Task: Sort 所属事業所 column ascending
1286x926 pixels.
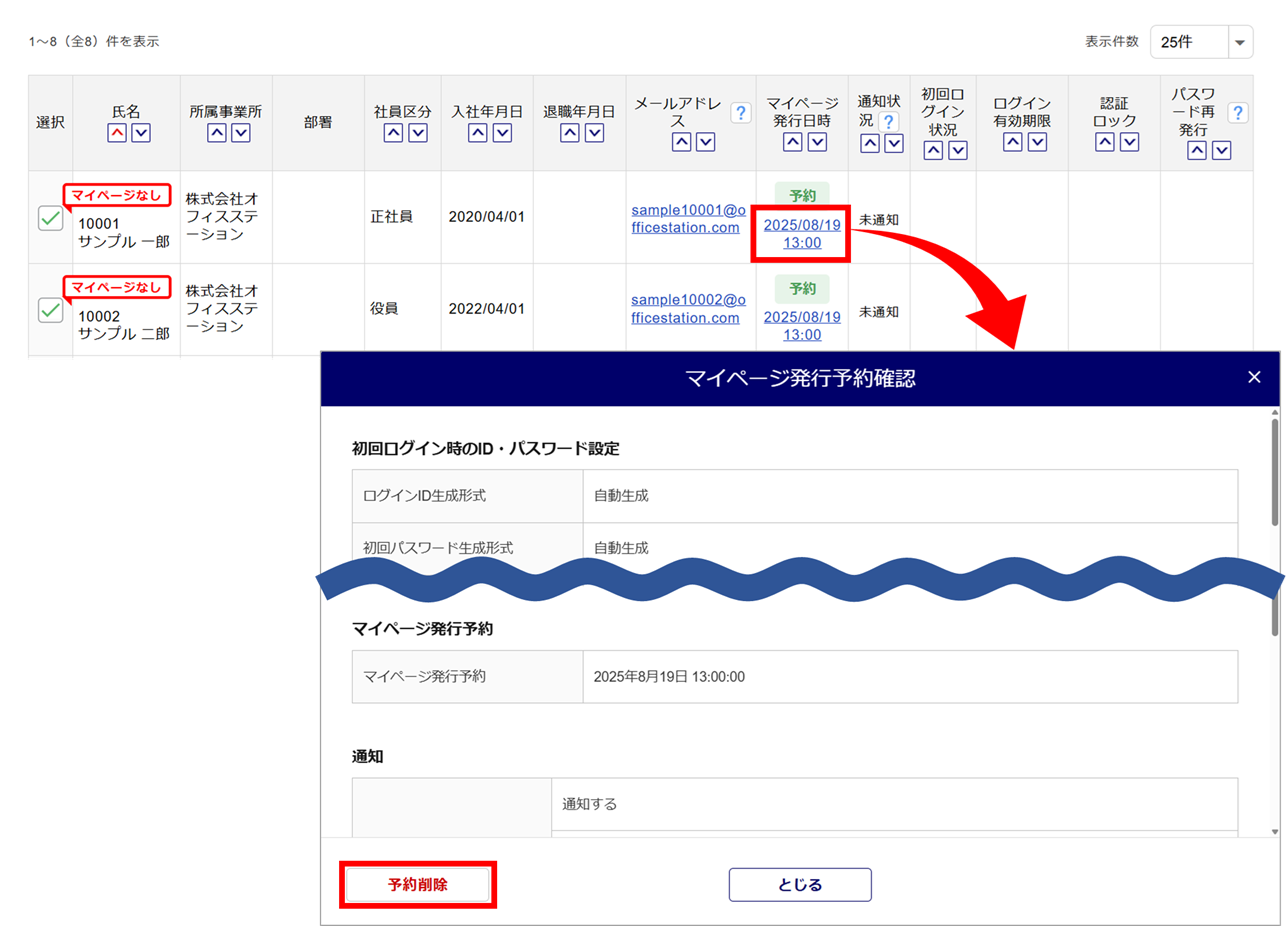Action: [216, 133]
